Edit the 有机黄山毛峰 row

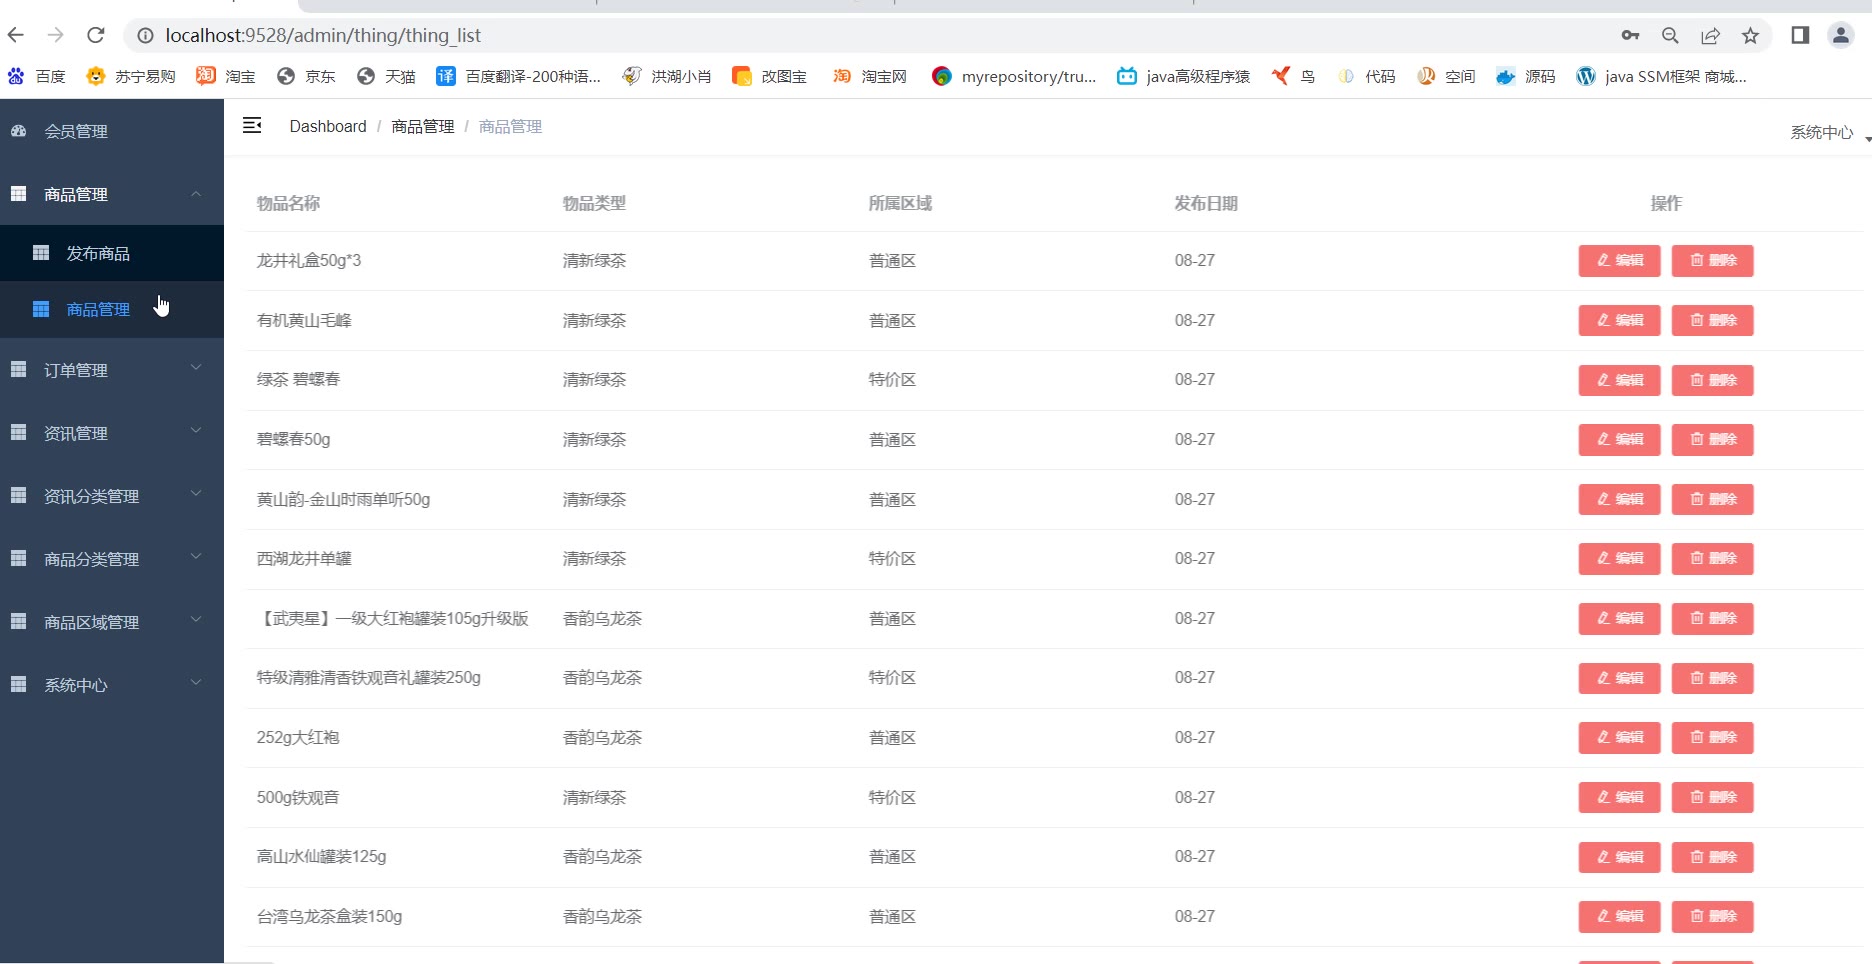click(x=1619, y=321)
